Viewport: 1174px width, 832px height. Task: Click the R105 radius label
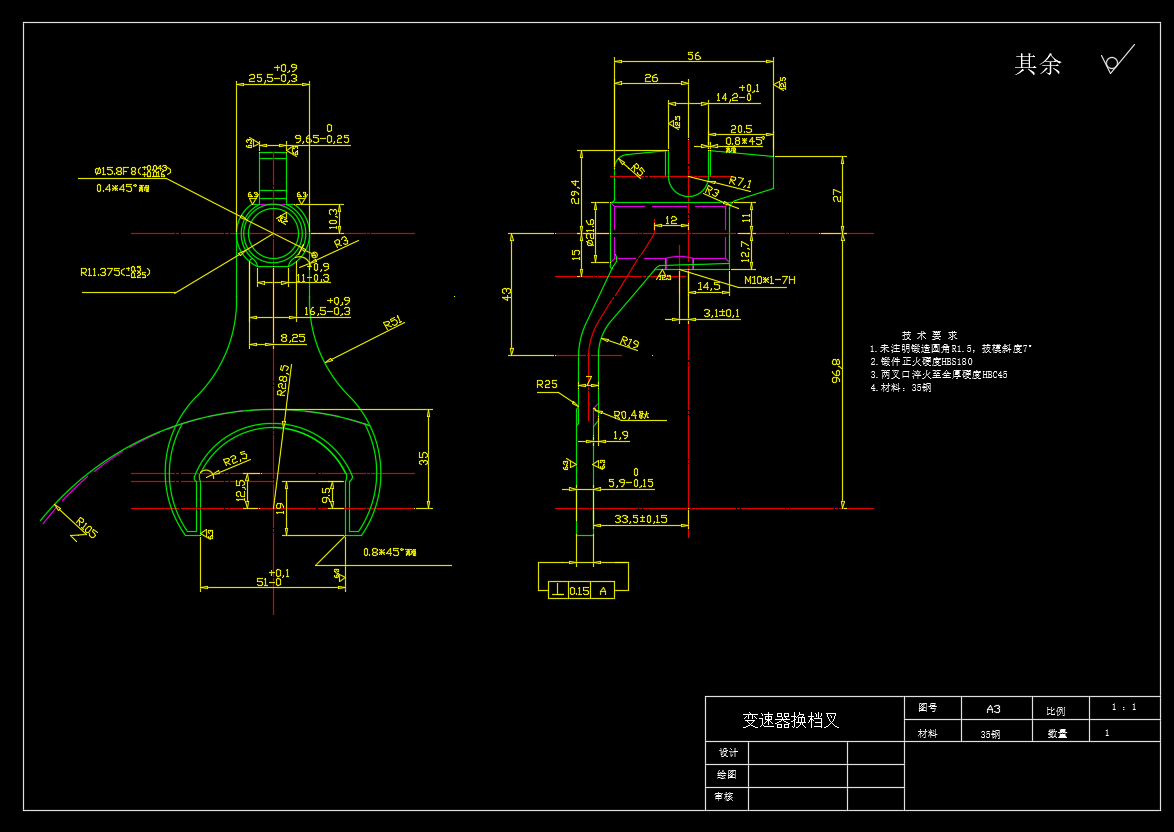[x=86, y=528]
